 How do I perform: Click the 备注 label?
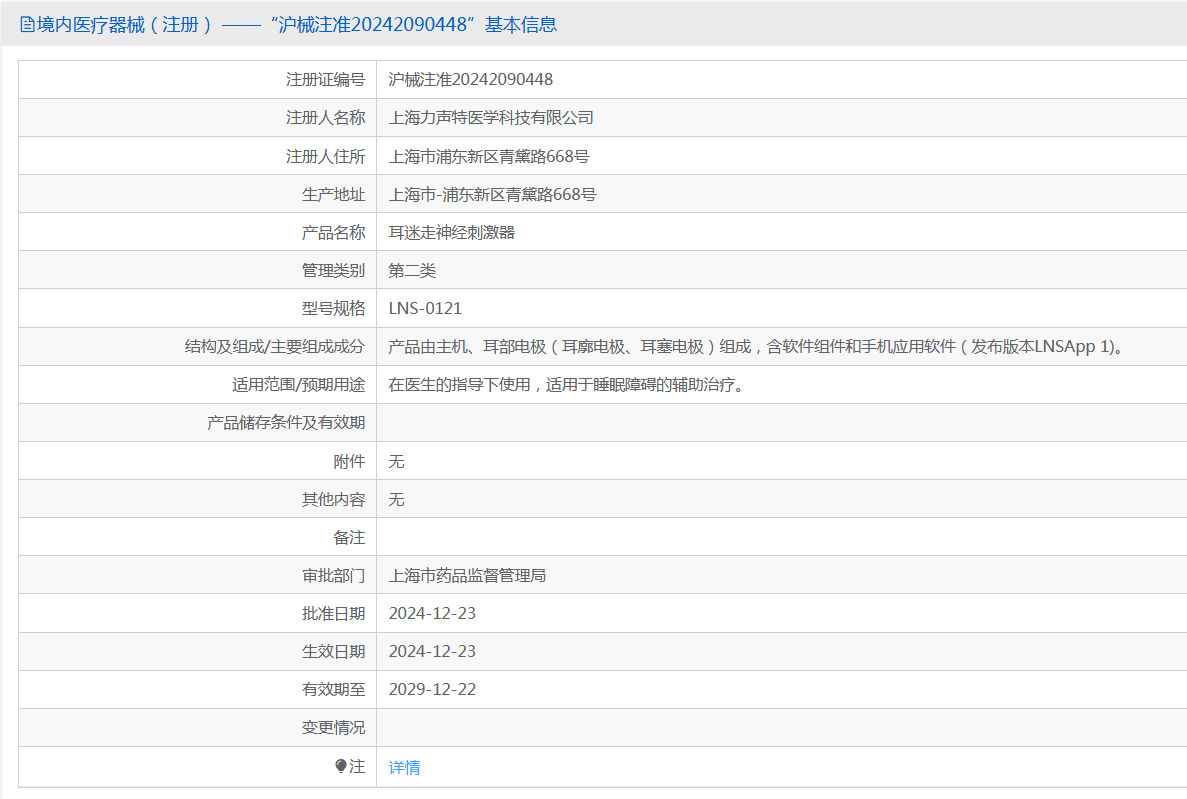(x=349, y=537)
